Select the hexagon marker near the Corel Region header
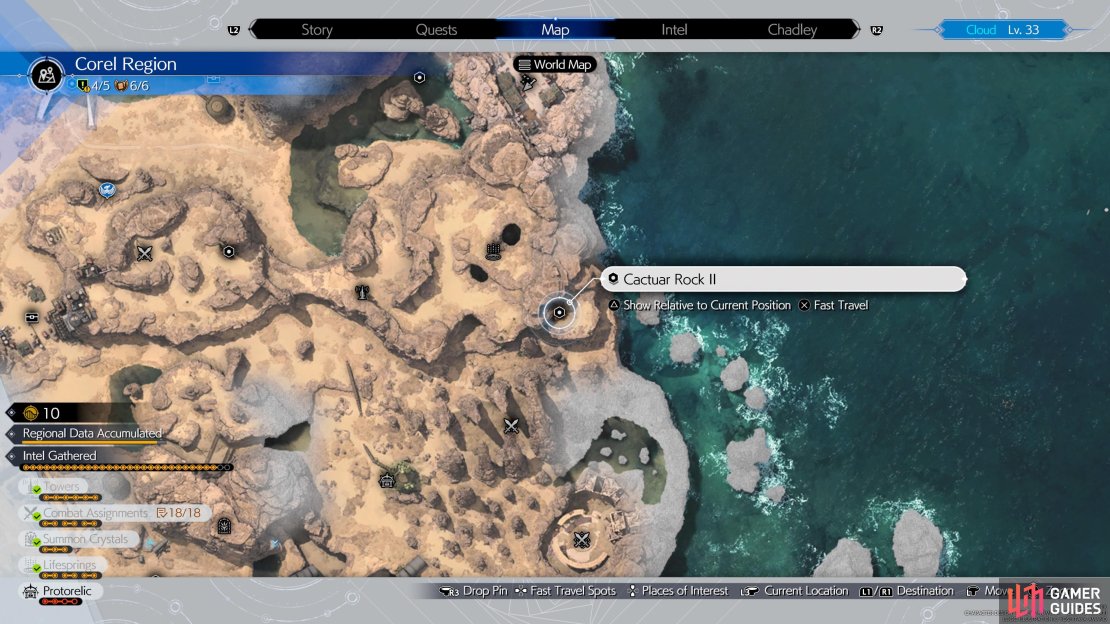The width and height of the screenshot is (1110, 624). tap(419, 77)
